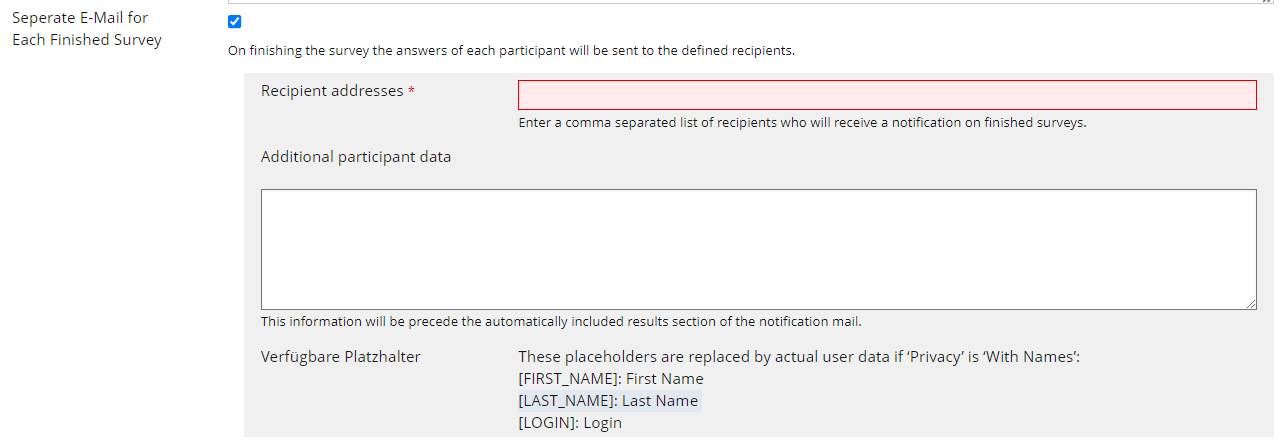Screen dimensions: 1286x446
Task: Click the [LOGIN] placeholder code
Action: click(546, 423)
